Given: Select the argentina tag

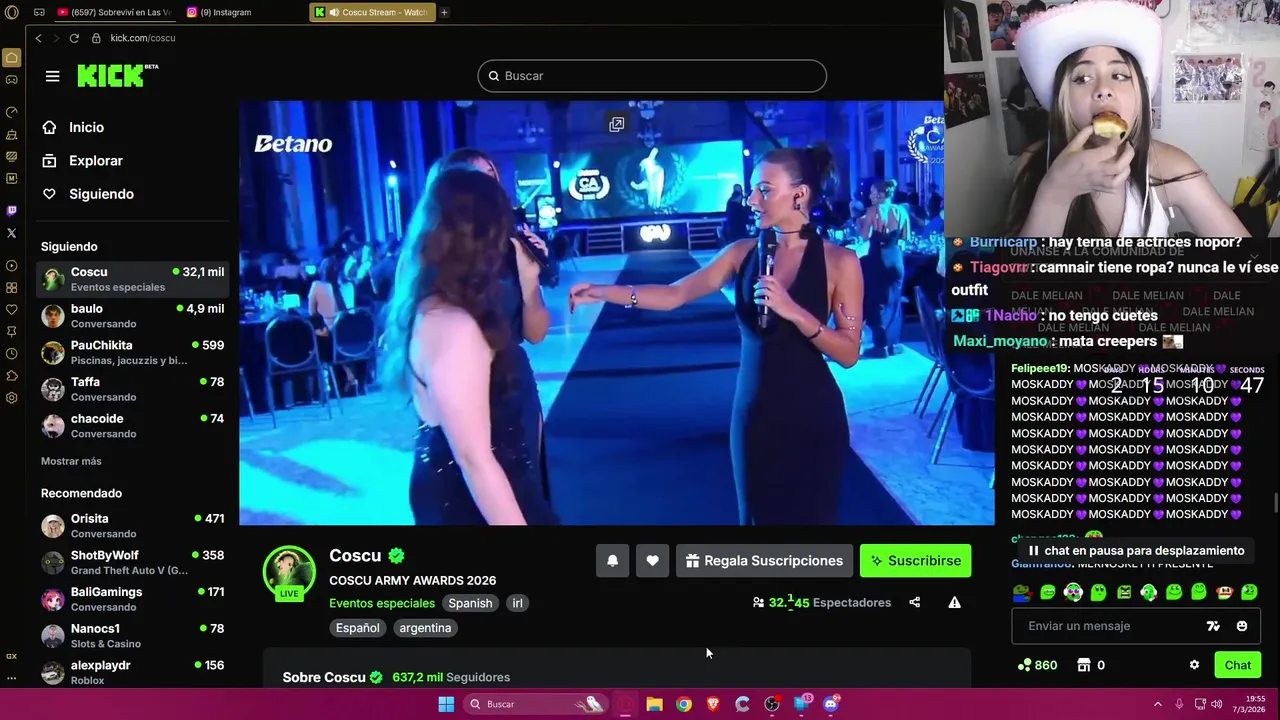Looking at the screenshot, I should pyautogui.click(x=425, y=628).
